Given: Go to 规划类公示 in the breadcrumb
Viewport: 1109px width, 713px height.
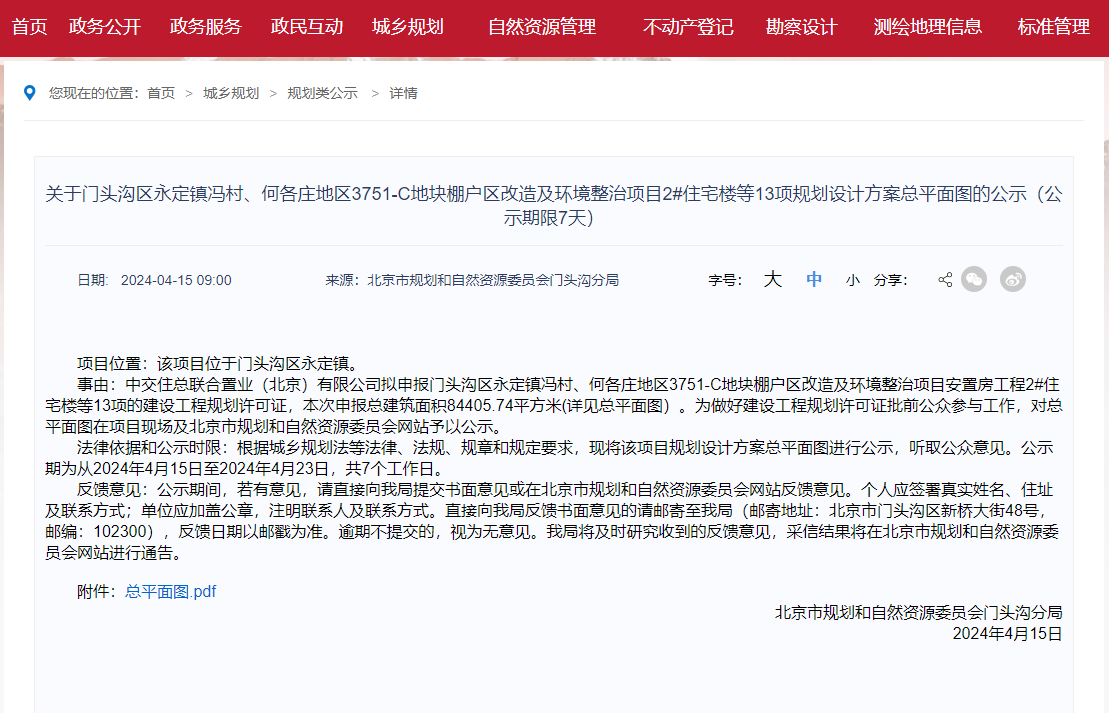Looking at the screenshot, I should (323, 93).
